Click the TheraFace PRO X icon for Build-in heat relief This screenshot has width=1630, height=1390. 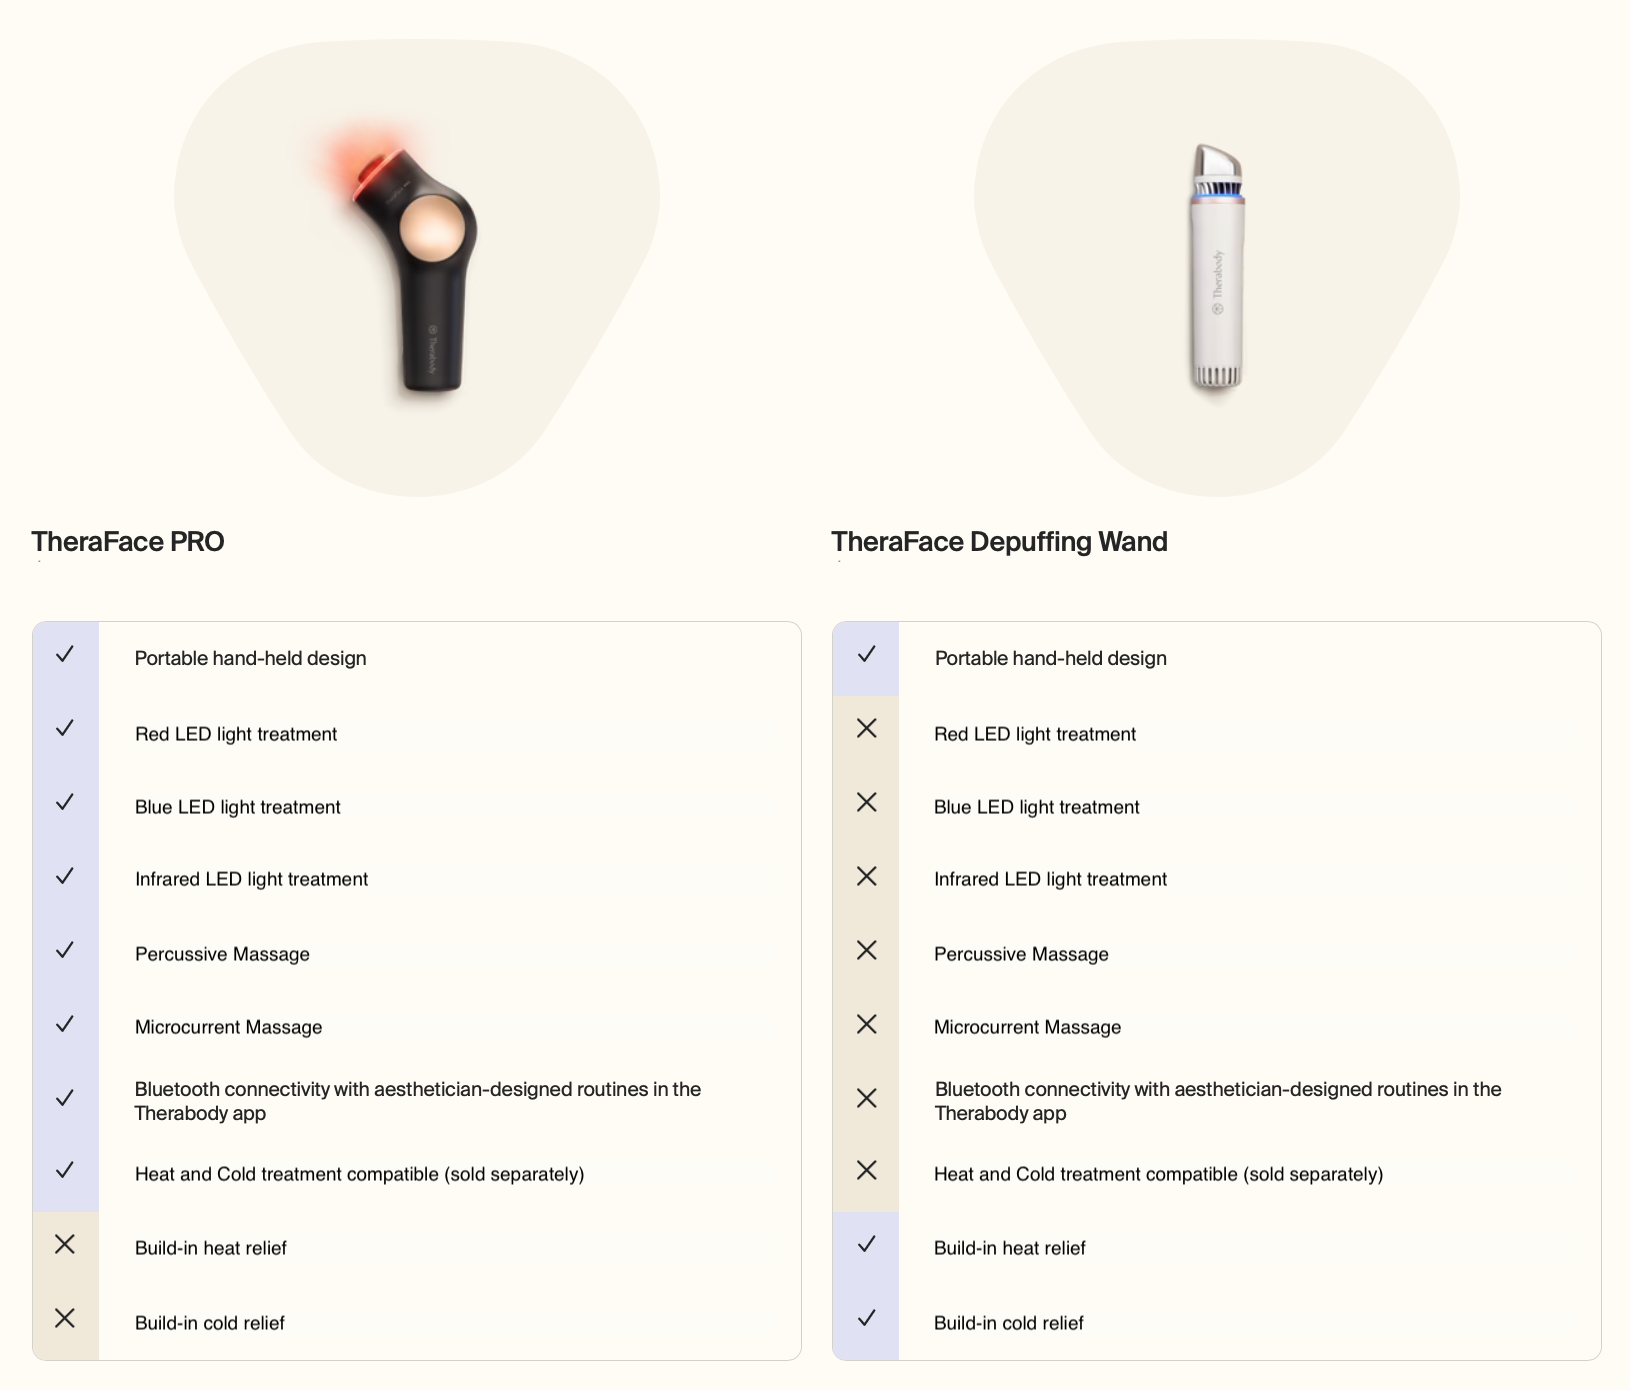tap(65, 1244)
